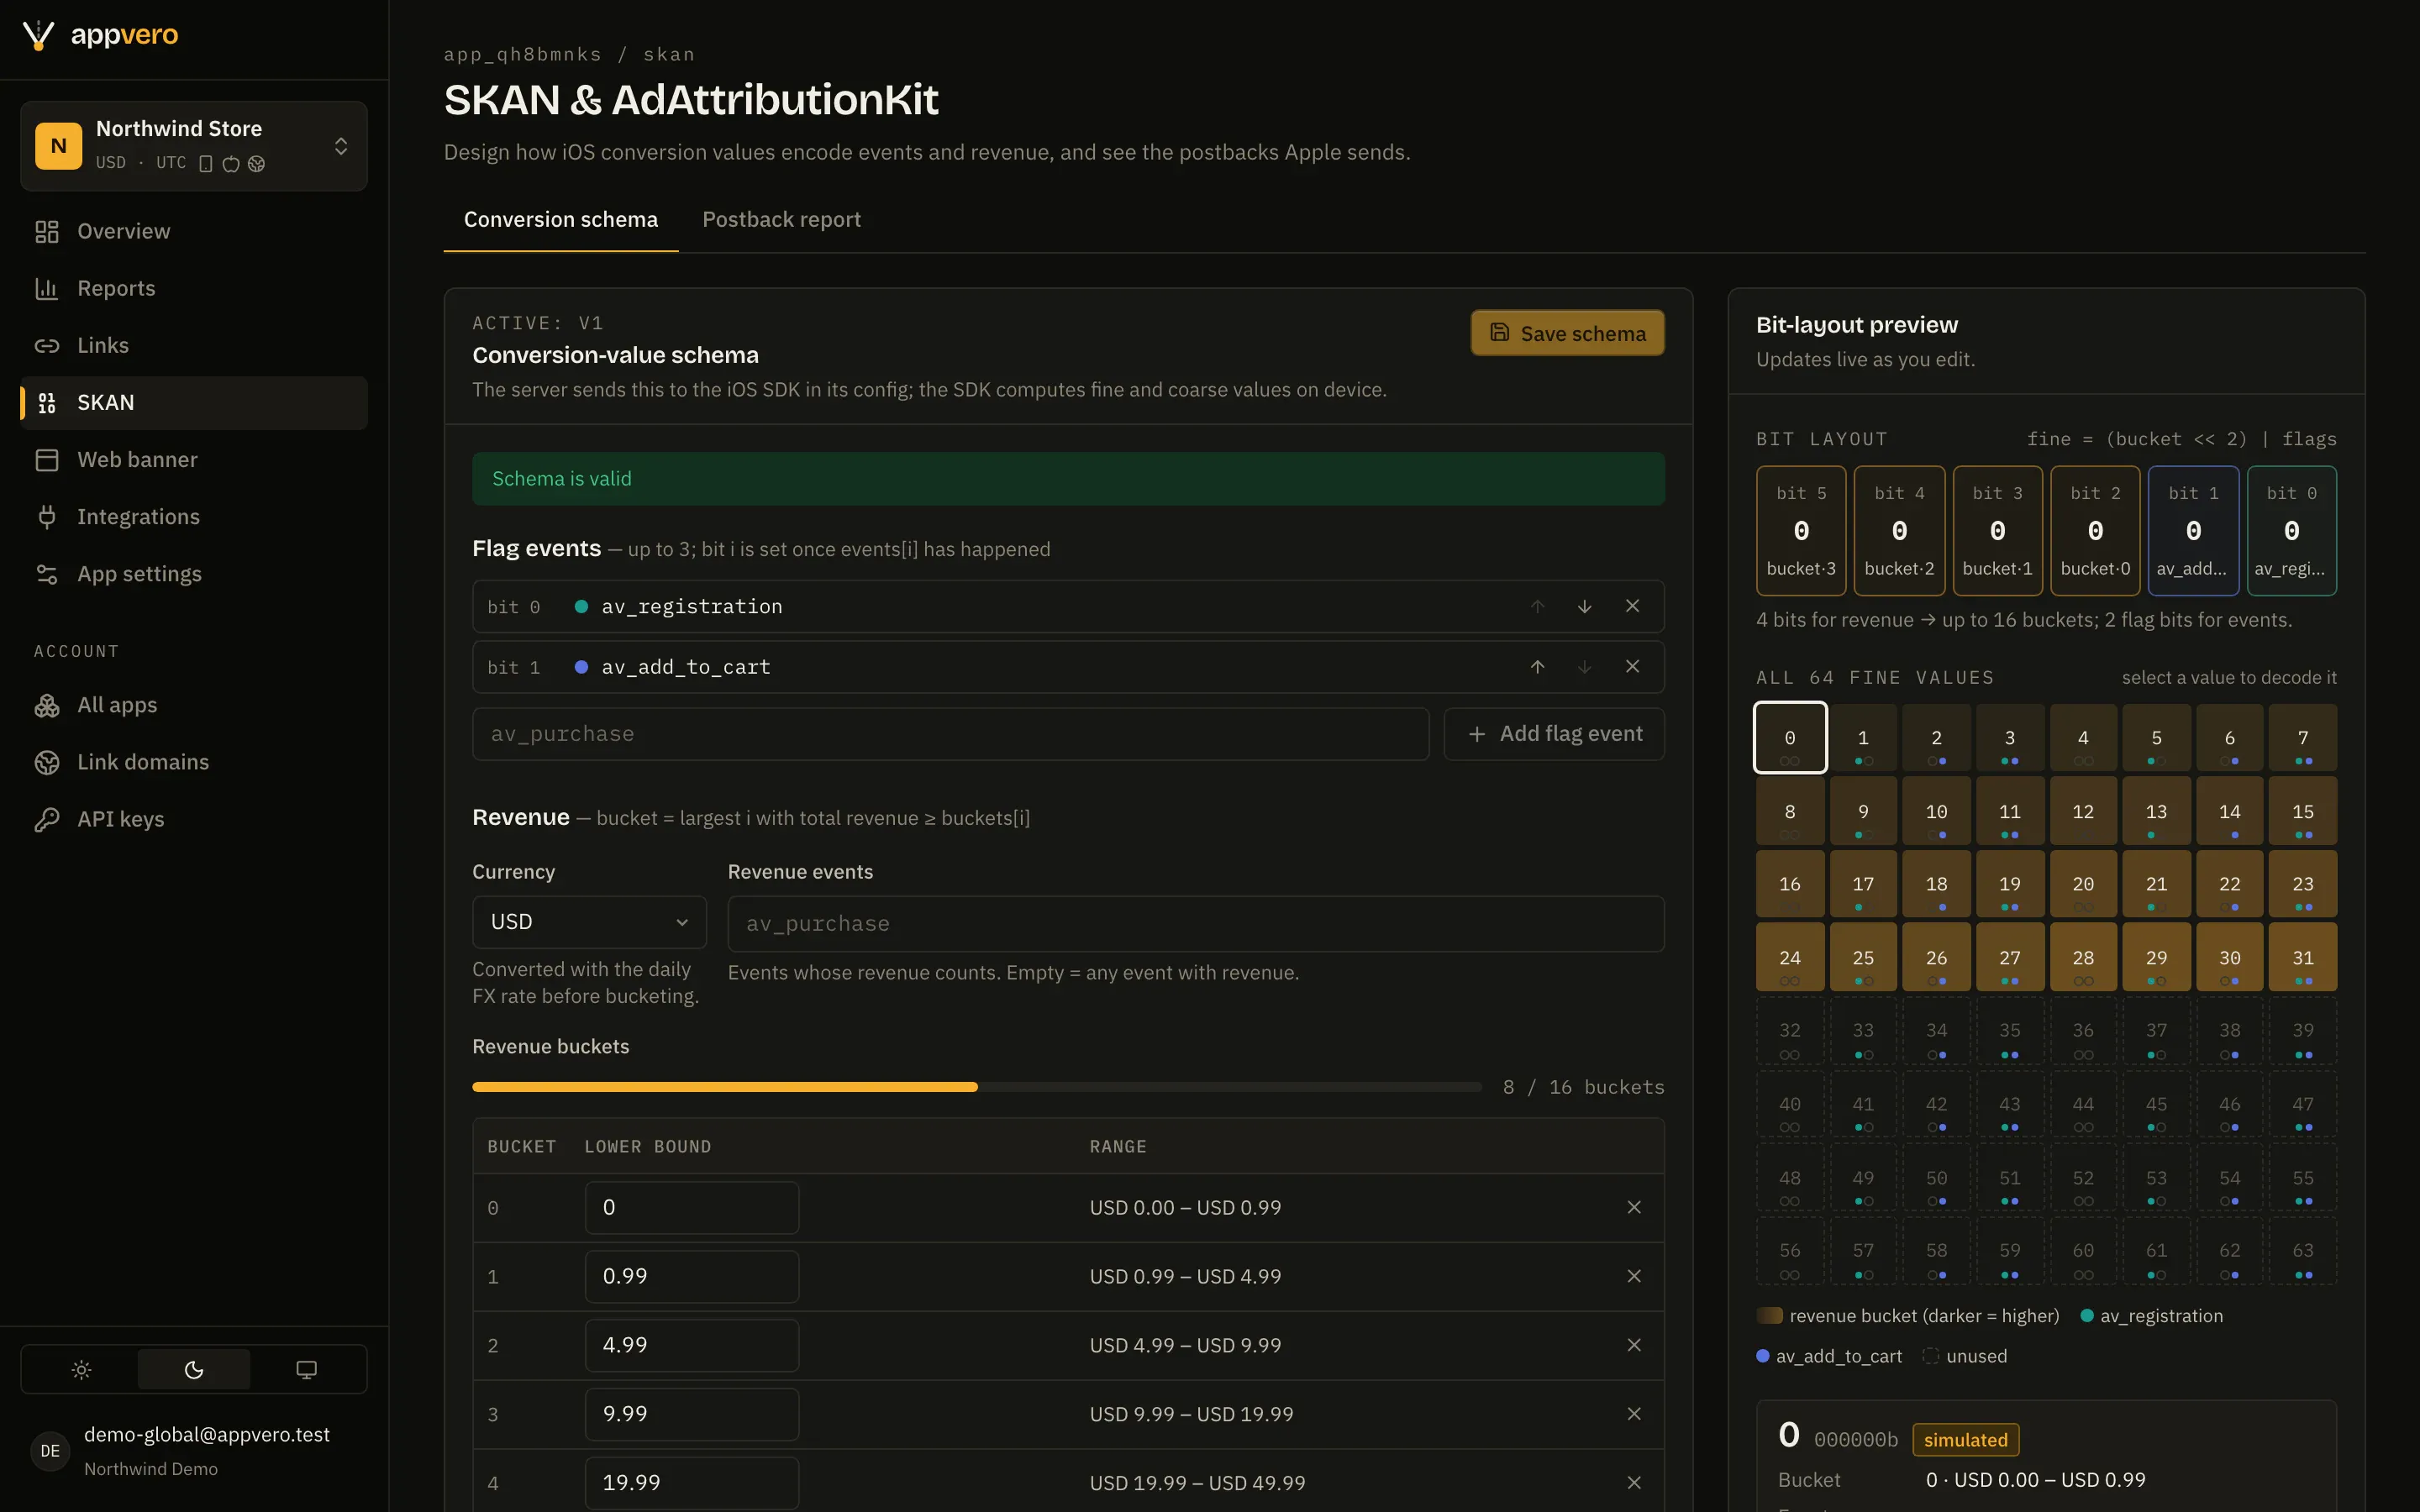
Task: Switch to system theme
Action: [306, 1369]
